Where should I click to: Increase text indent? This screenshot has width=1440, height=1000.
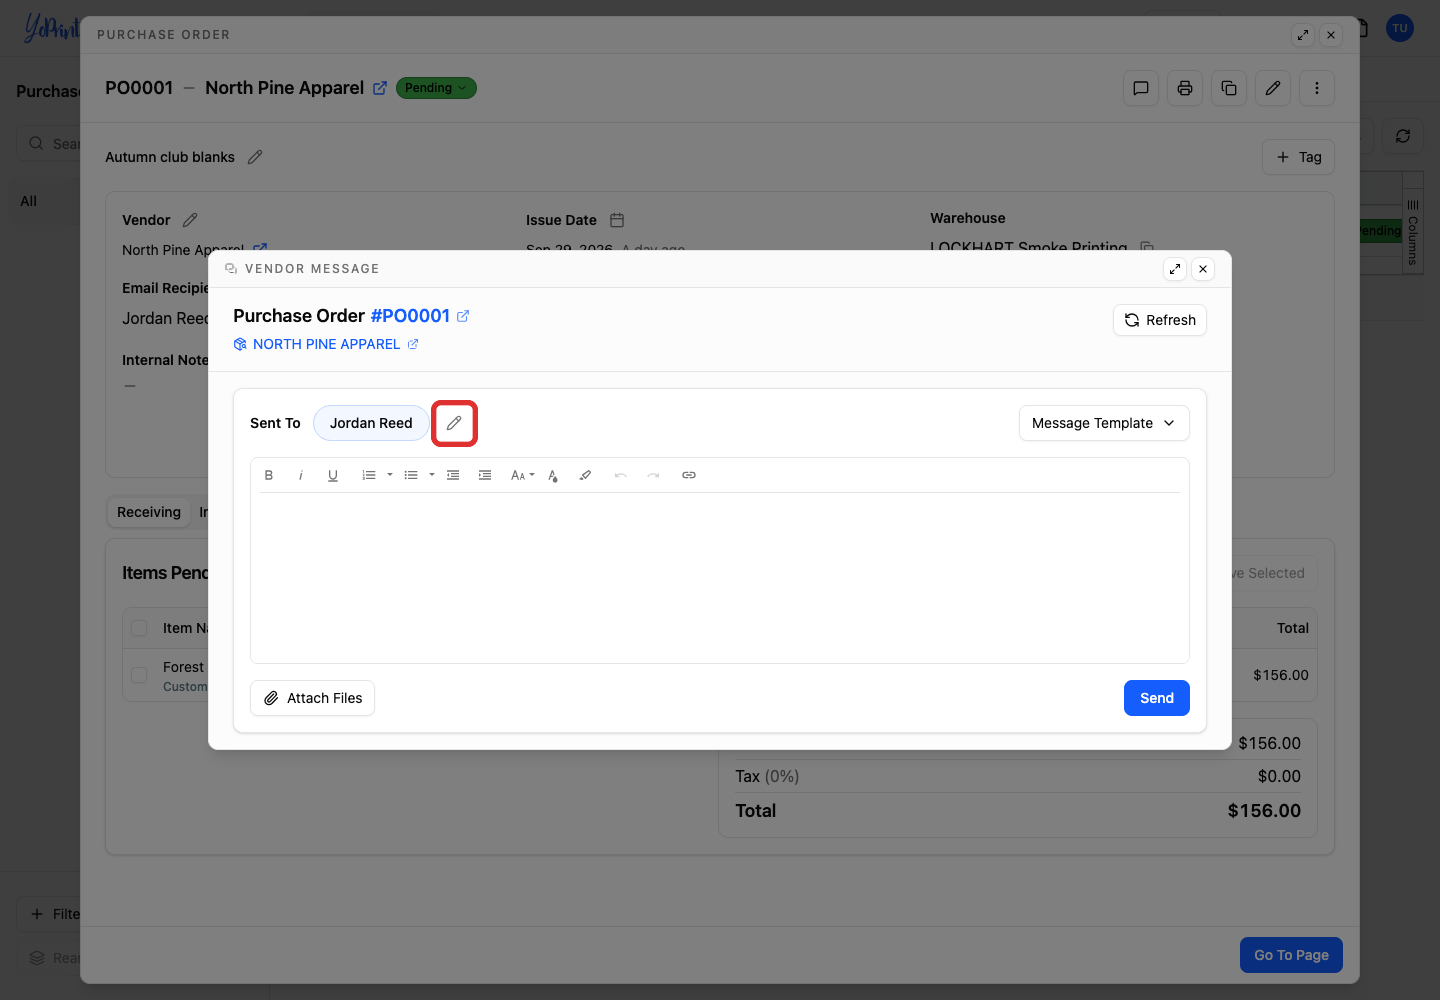click(485, 475)
